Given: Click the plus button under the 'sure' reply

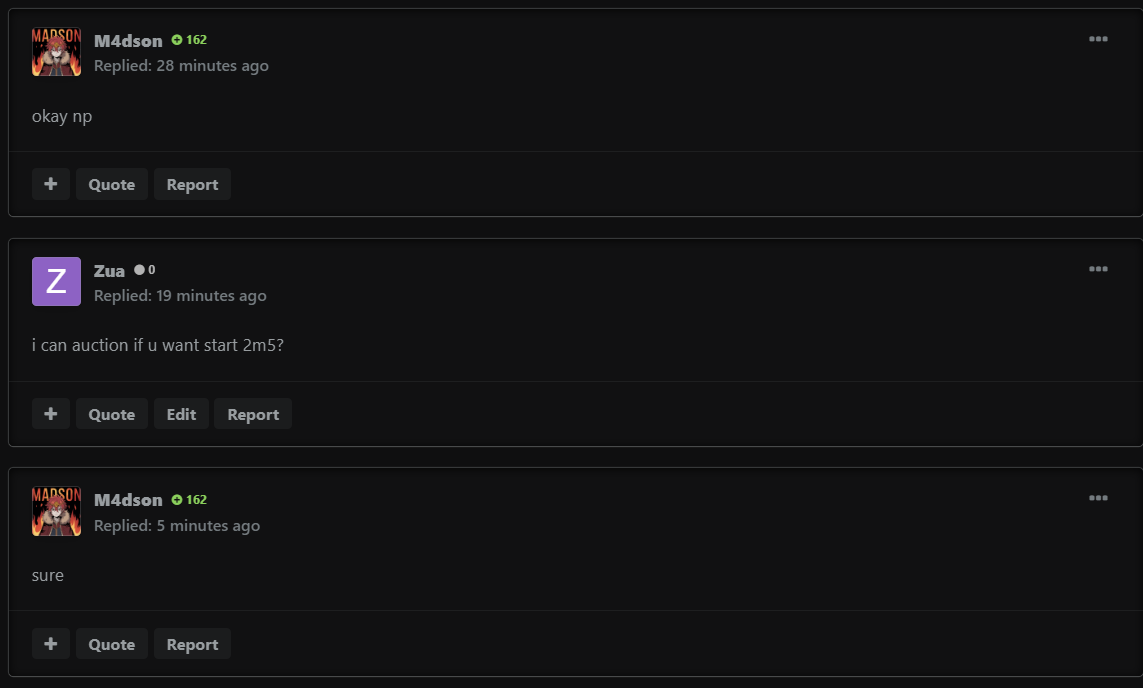Looking at the screenshot, I should (51, 644).
